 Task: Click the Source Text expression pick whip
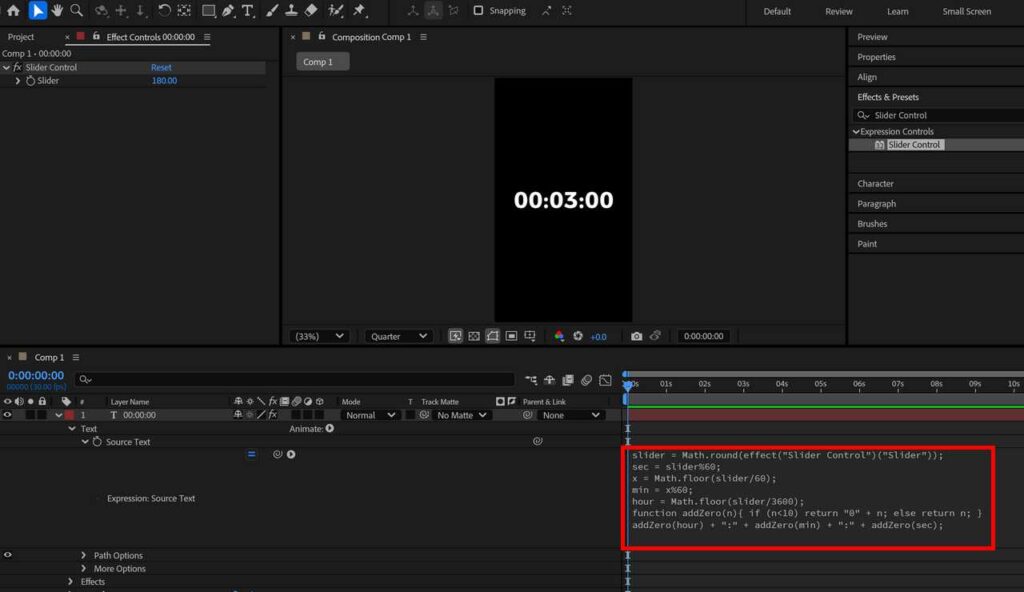(x=278, y=454)
